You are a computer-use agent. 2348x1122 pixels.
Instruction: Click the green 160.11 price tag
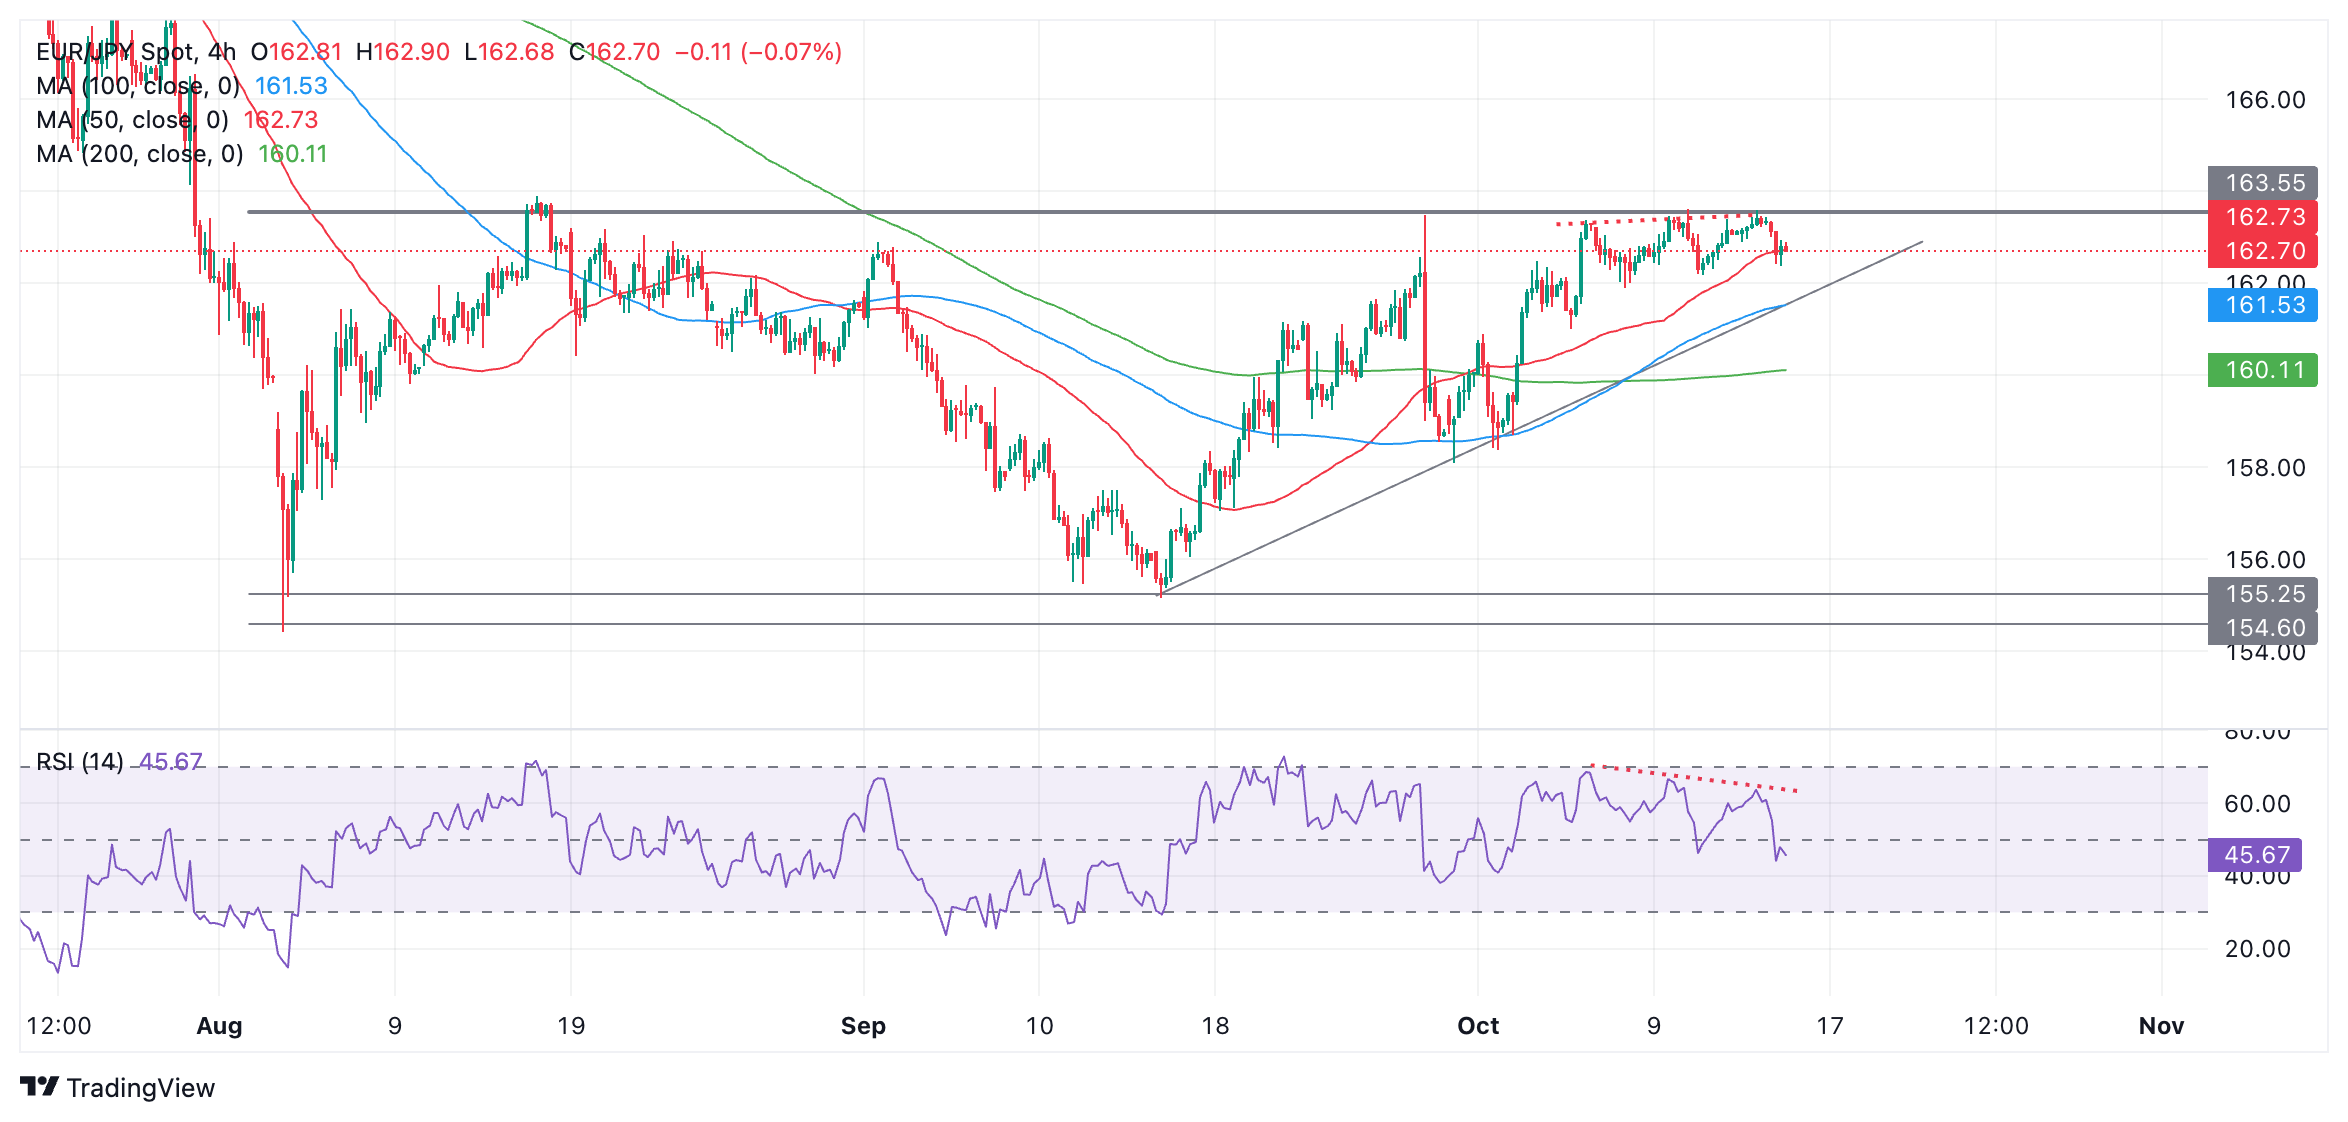pos(2263,370)
